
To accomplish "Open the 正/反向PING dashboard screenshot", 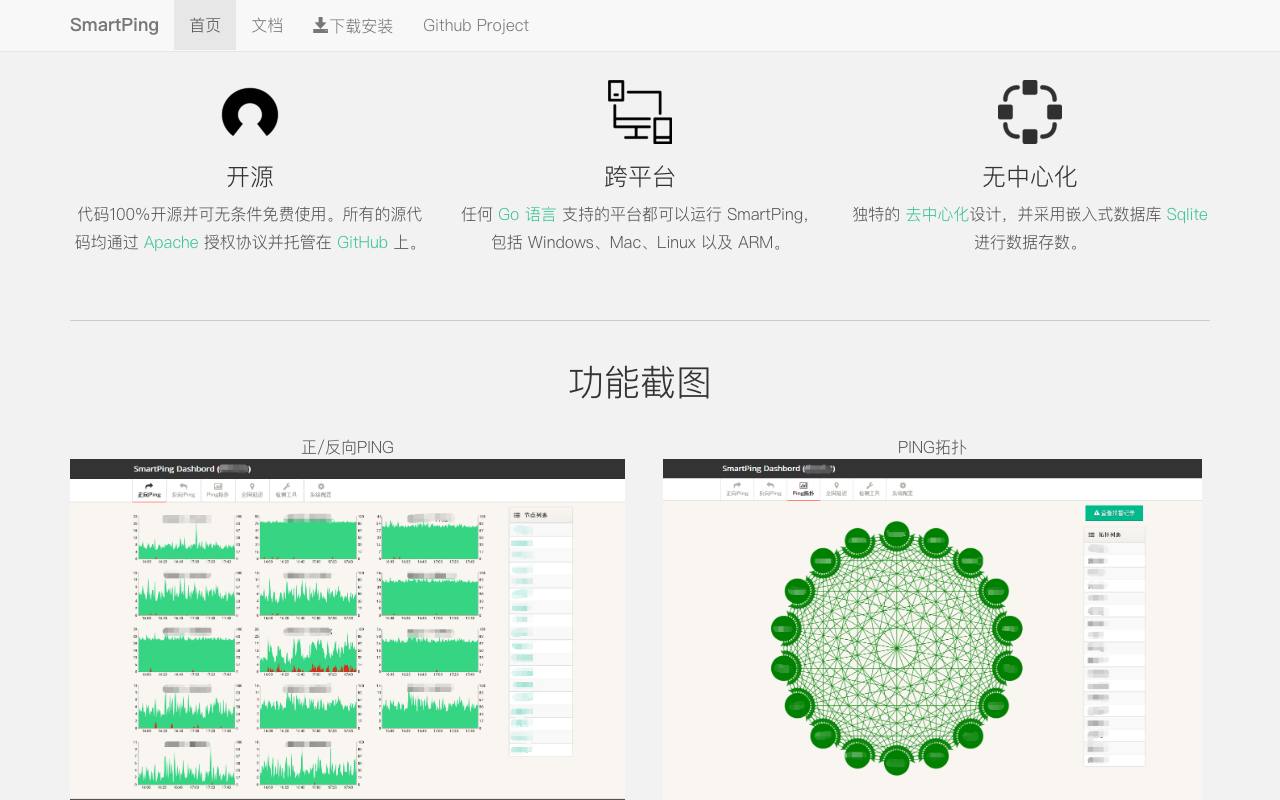I will coord(347,629).
